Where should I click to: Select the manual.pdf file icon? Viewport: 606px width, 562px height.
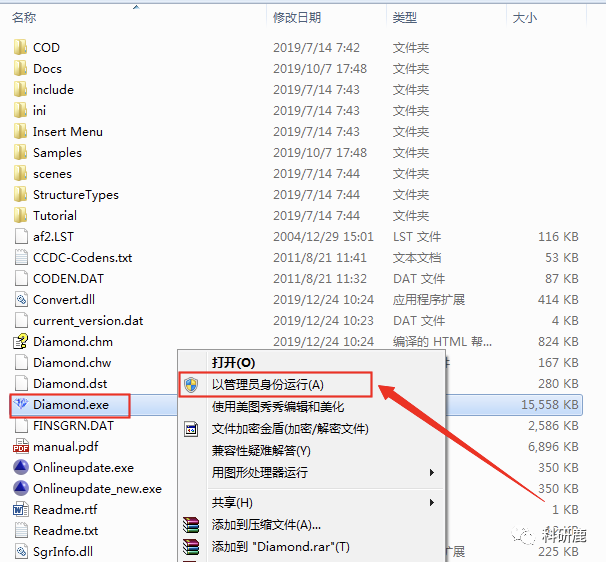click(x=21, y=446)
